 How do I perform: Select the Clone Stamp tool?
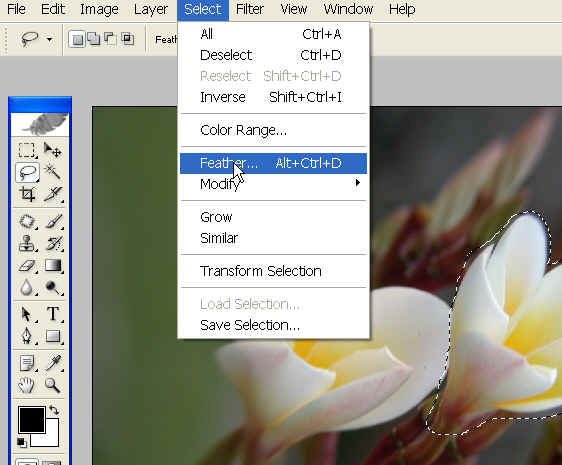(x=27, y=243)
